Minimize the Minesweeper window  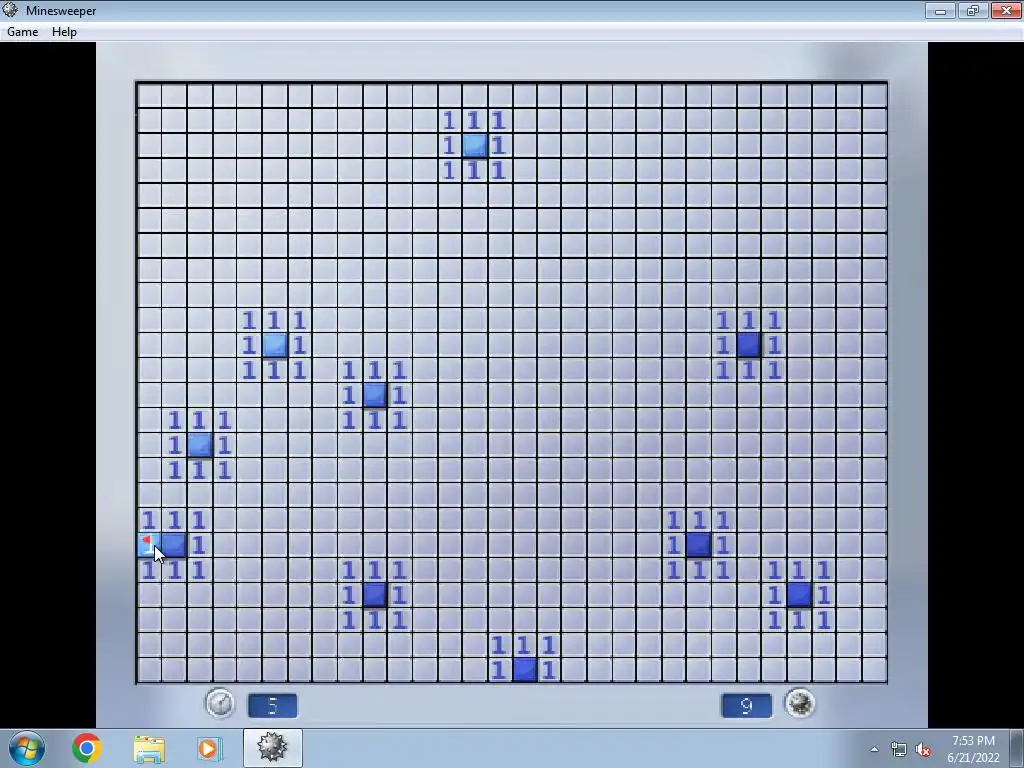tap(940, 10)
